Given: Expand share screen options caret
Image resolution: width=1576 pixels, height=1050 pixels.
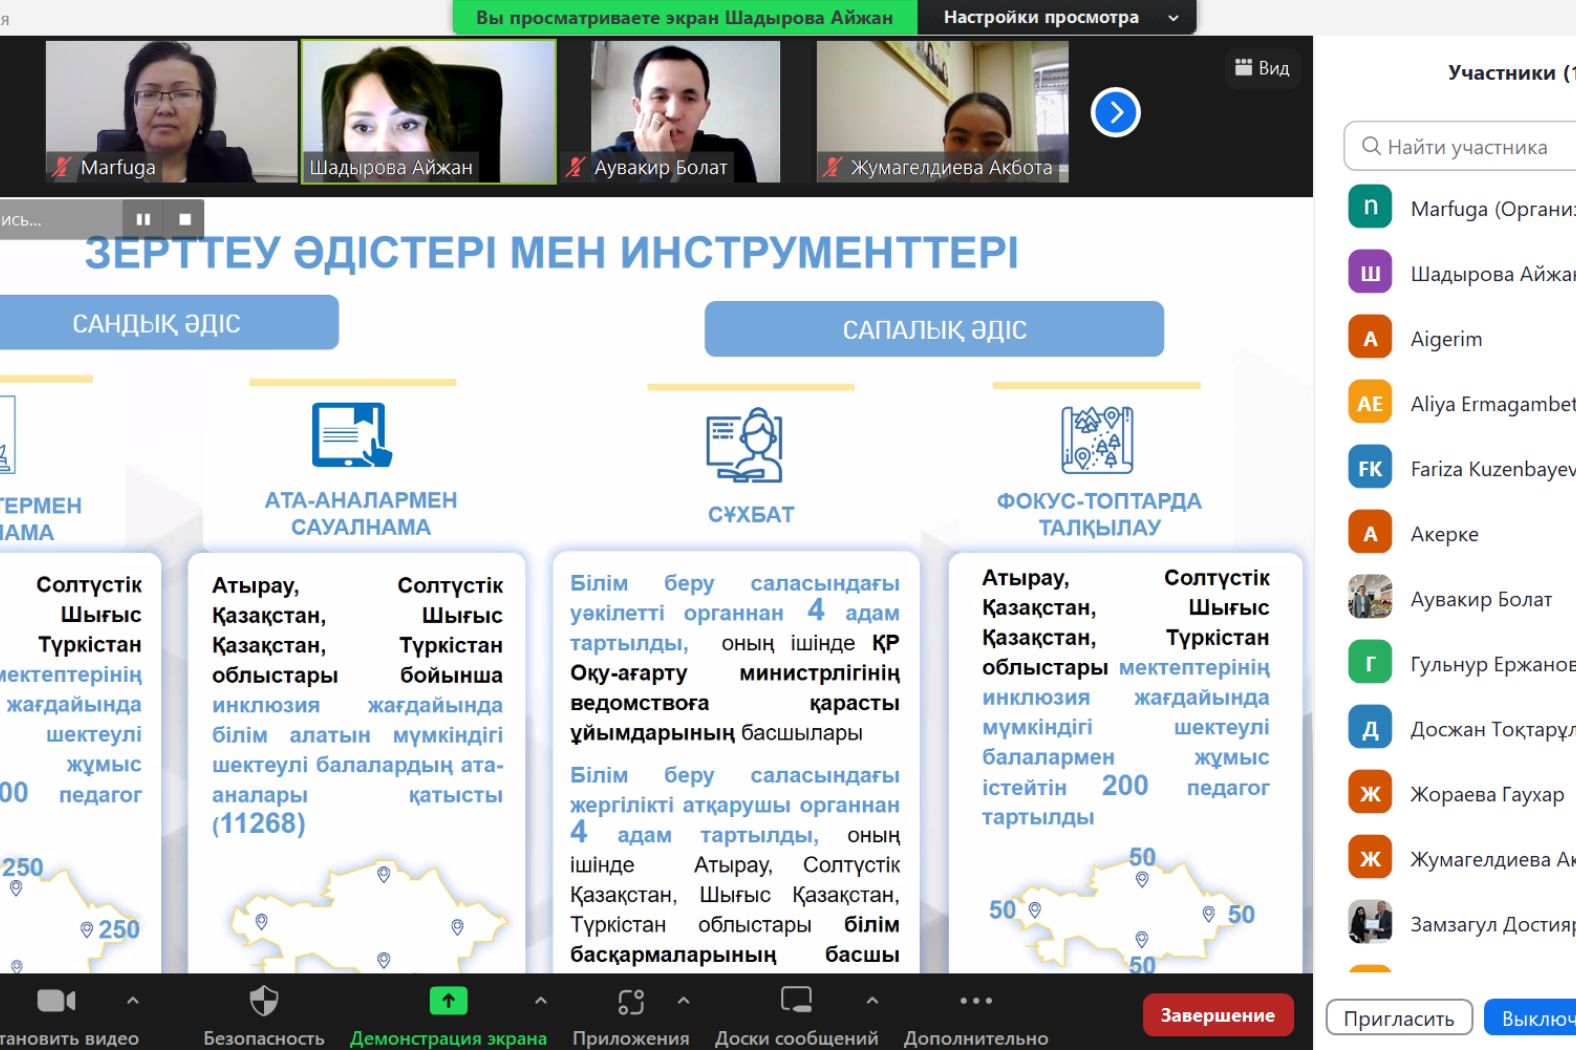Looking at the screenshot, I should tap(541, 1000).
